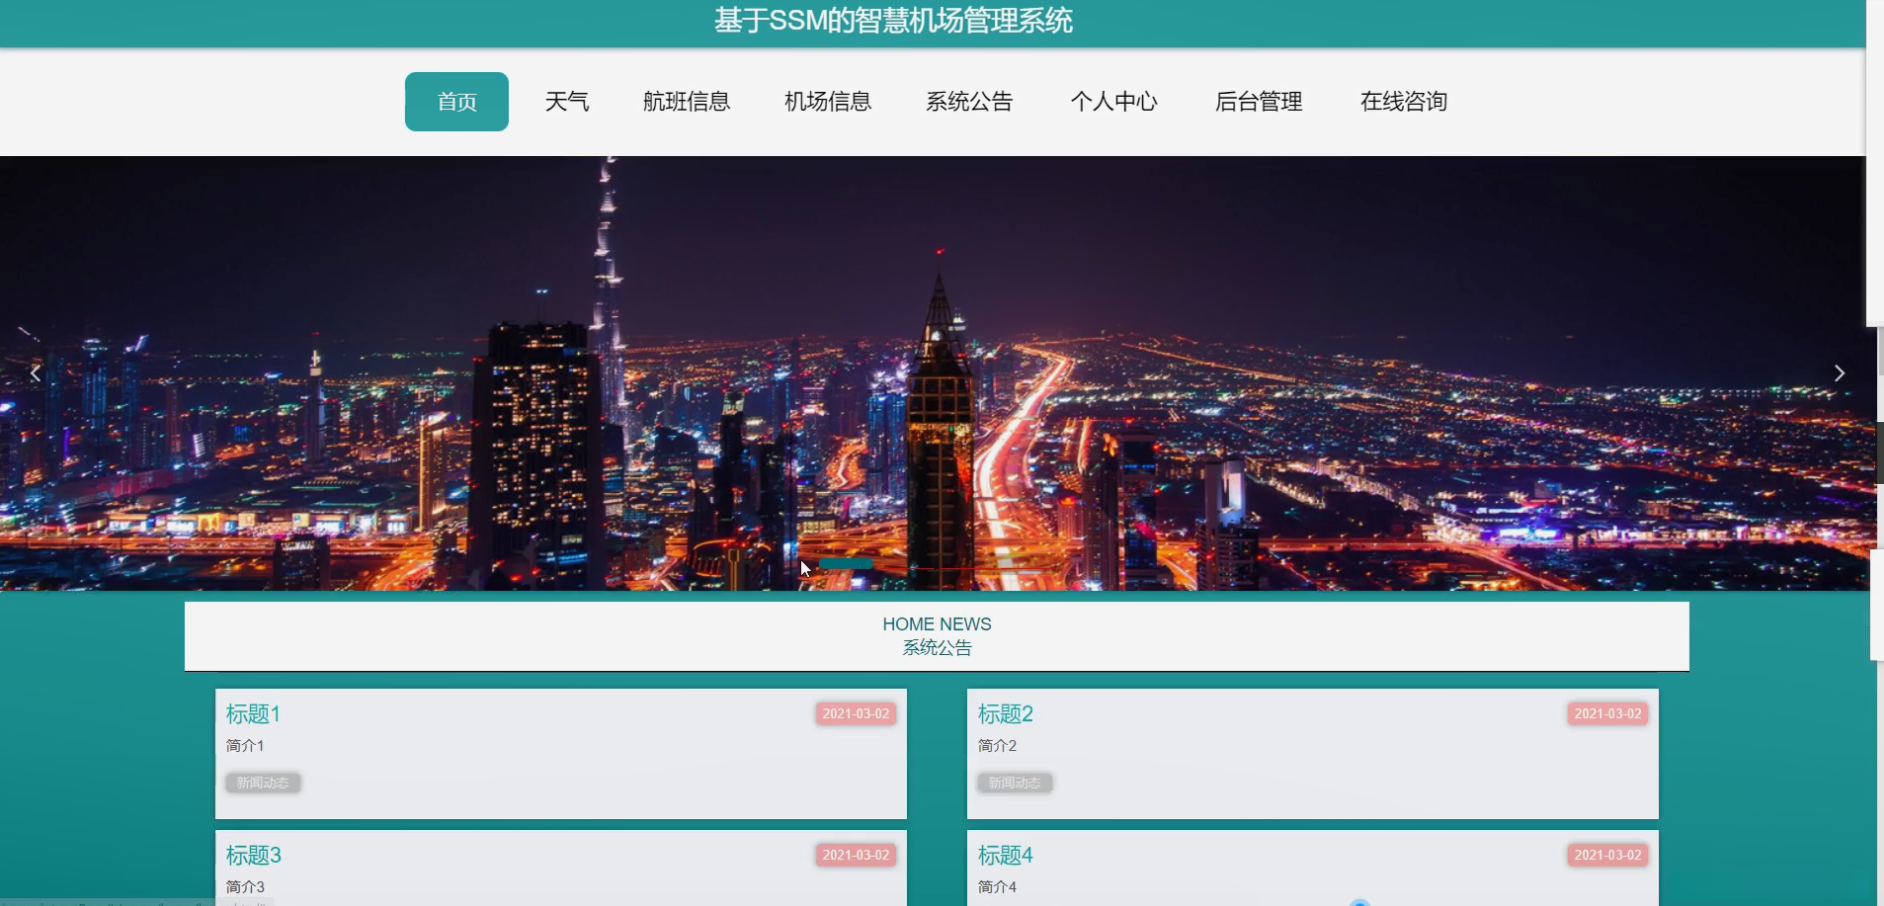Select 机场信息 in the navigation bar
The height and width of the screenshot is (906, 1884).
[828, 101]
